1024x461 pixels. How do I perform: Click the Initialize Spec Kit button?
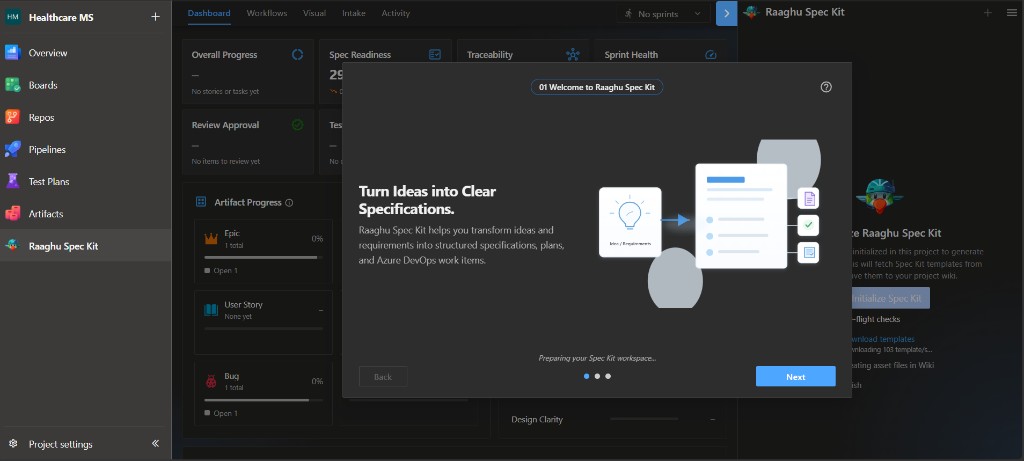(x=888, y=298)
